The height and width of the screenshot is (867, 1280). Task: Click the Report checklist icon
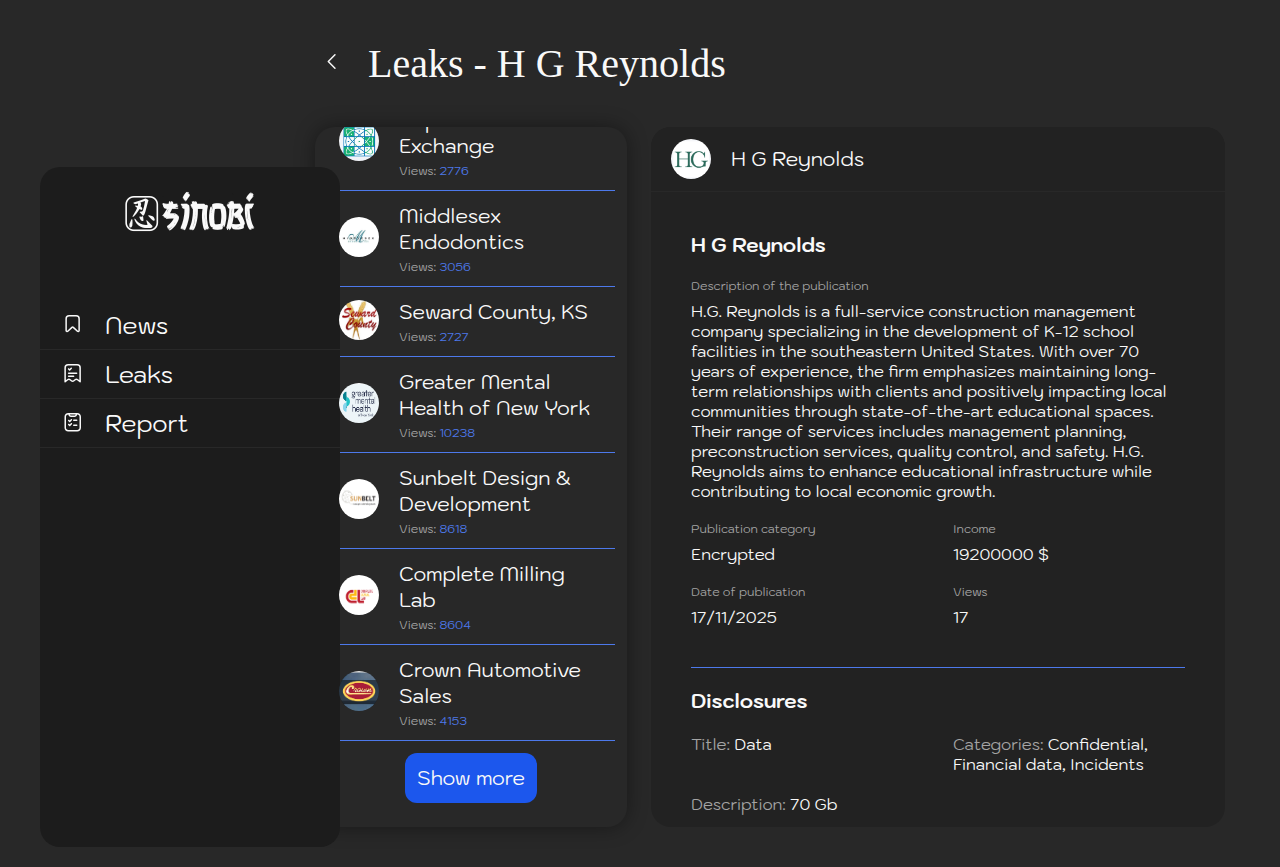click(x=73, y=423)
